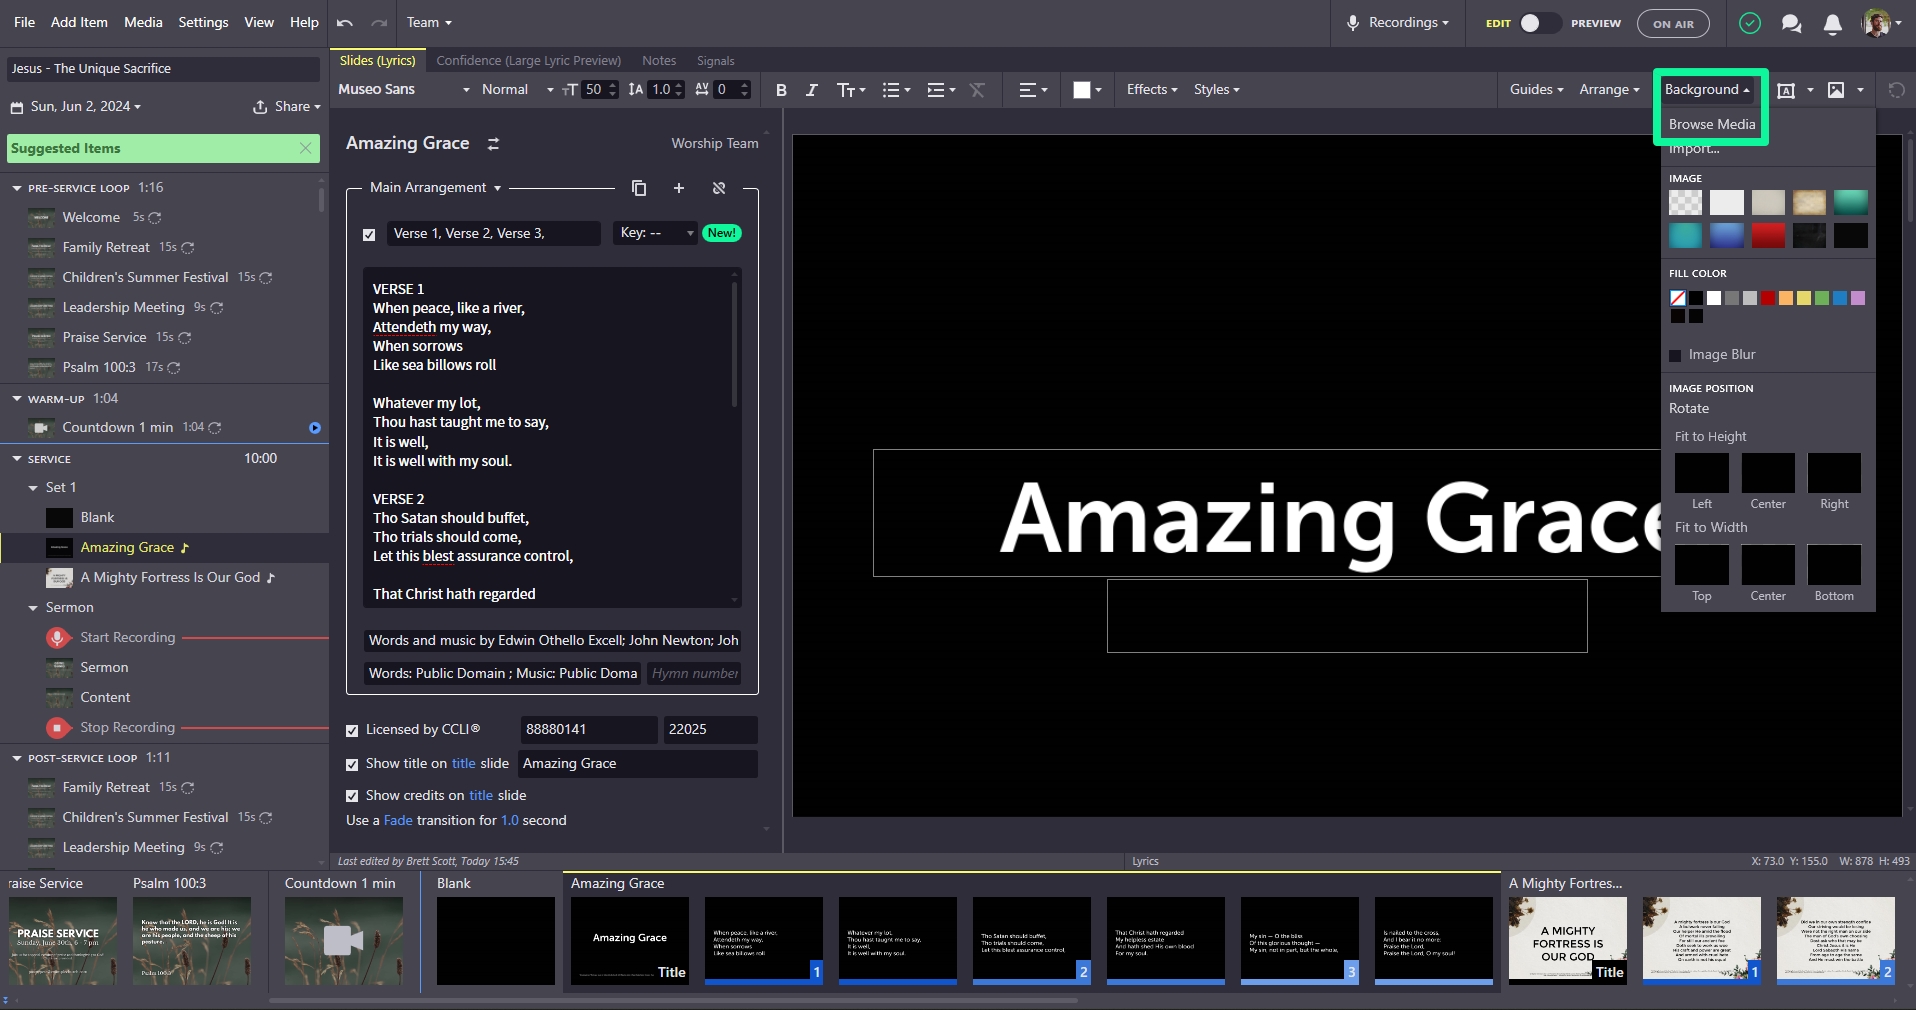Image resolution: width=1916 pixels, height=1010 pixels.
Task: Click the undo arrow icon
Action: (x=345, y=22)
